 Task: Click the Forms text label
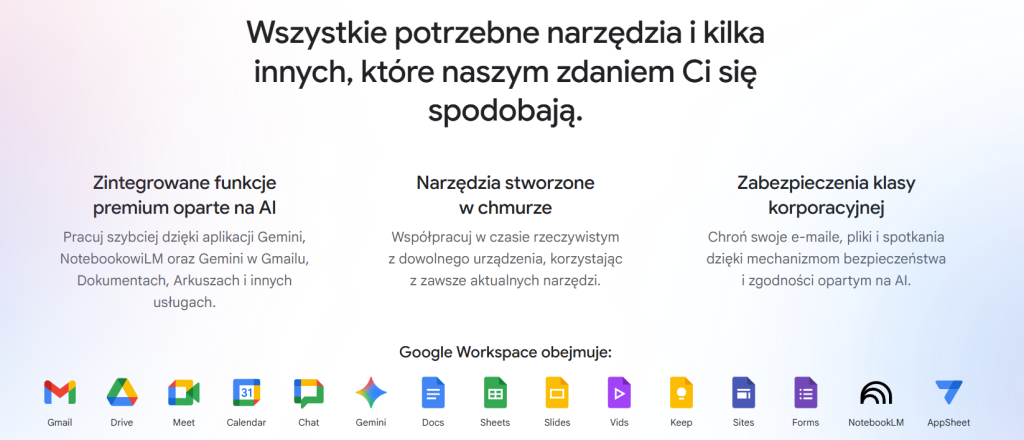tap(805, 422)
